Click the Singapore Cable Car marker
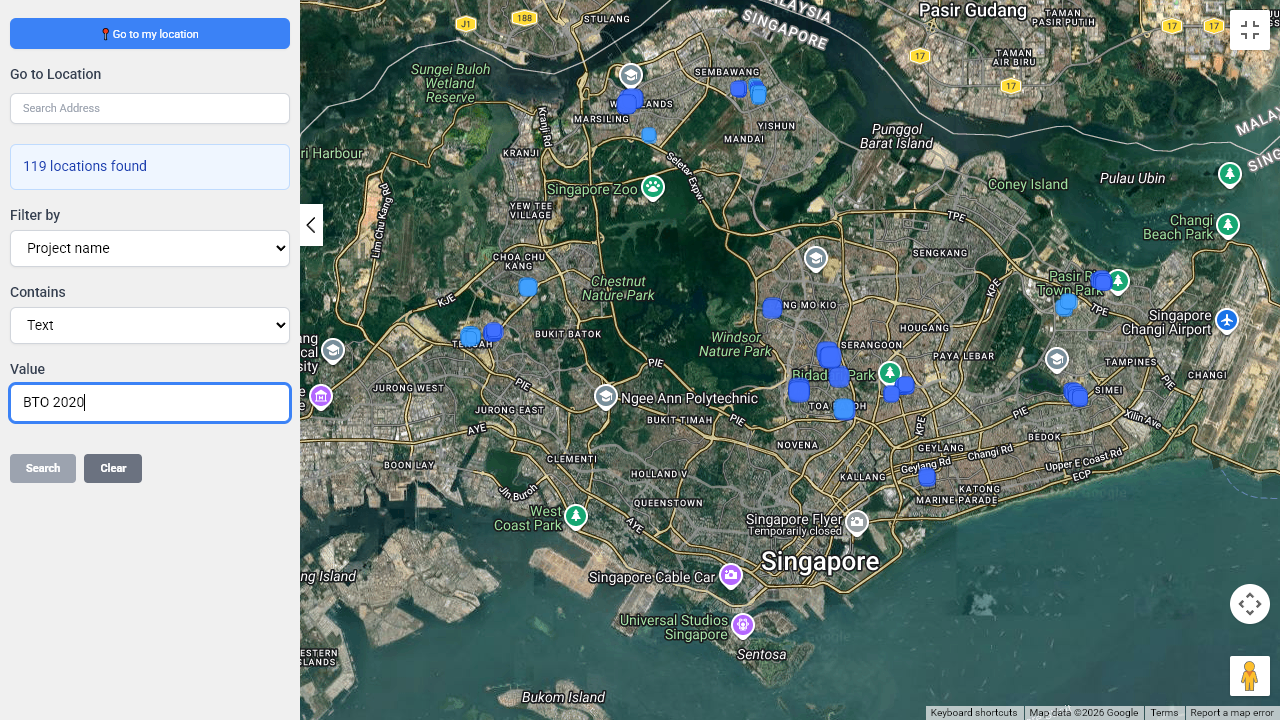Image resolution: width=1280 pixels, height=720 pixels. coord(731,576)
